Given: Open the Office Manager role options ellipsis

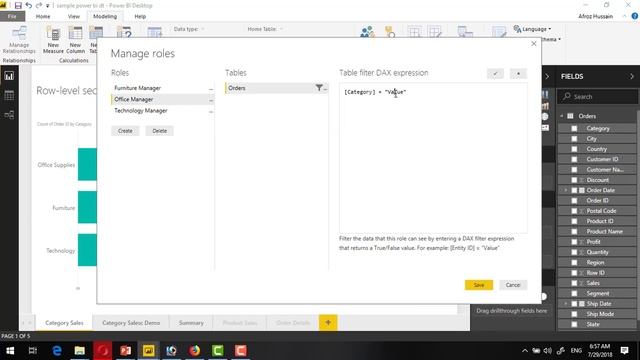Looking at the screenshot, I should [211, 100].
